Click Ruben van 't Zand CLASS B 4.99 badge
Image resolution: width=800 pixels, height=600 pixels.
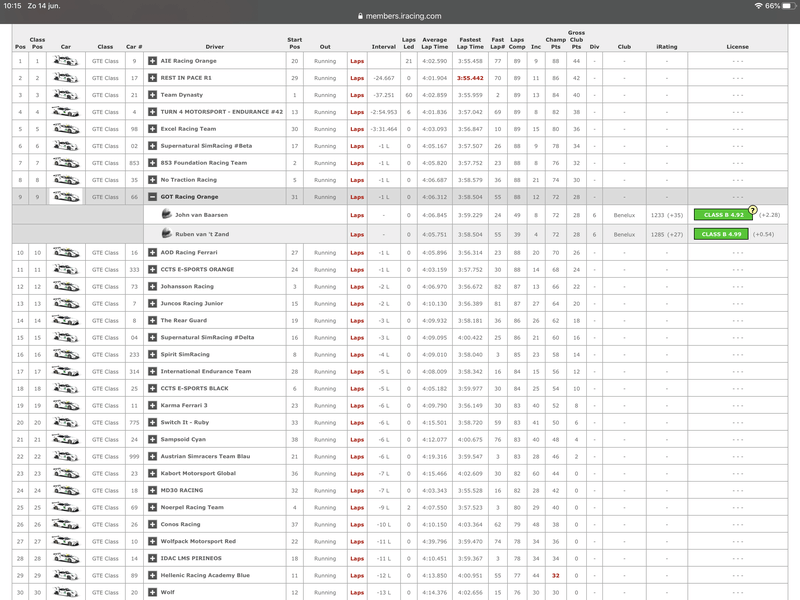(721, 234)
